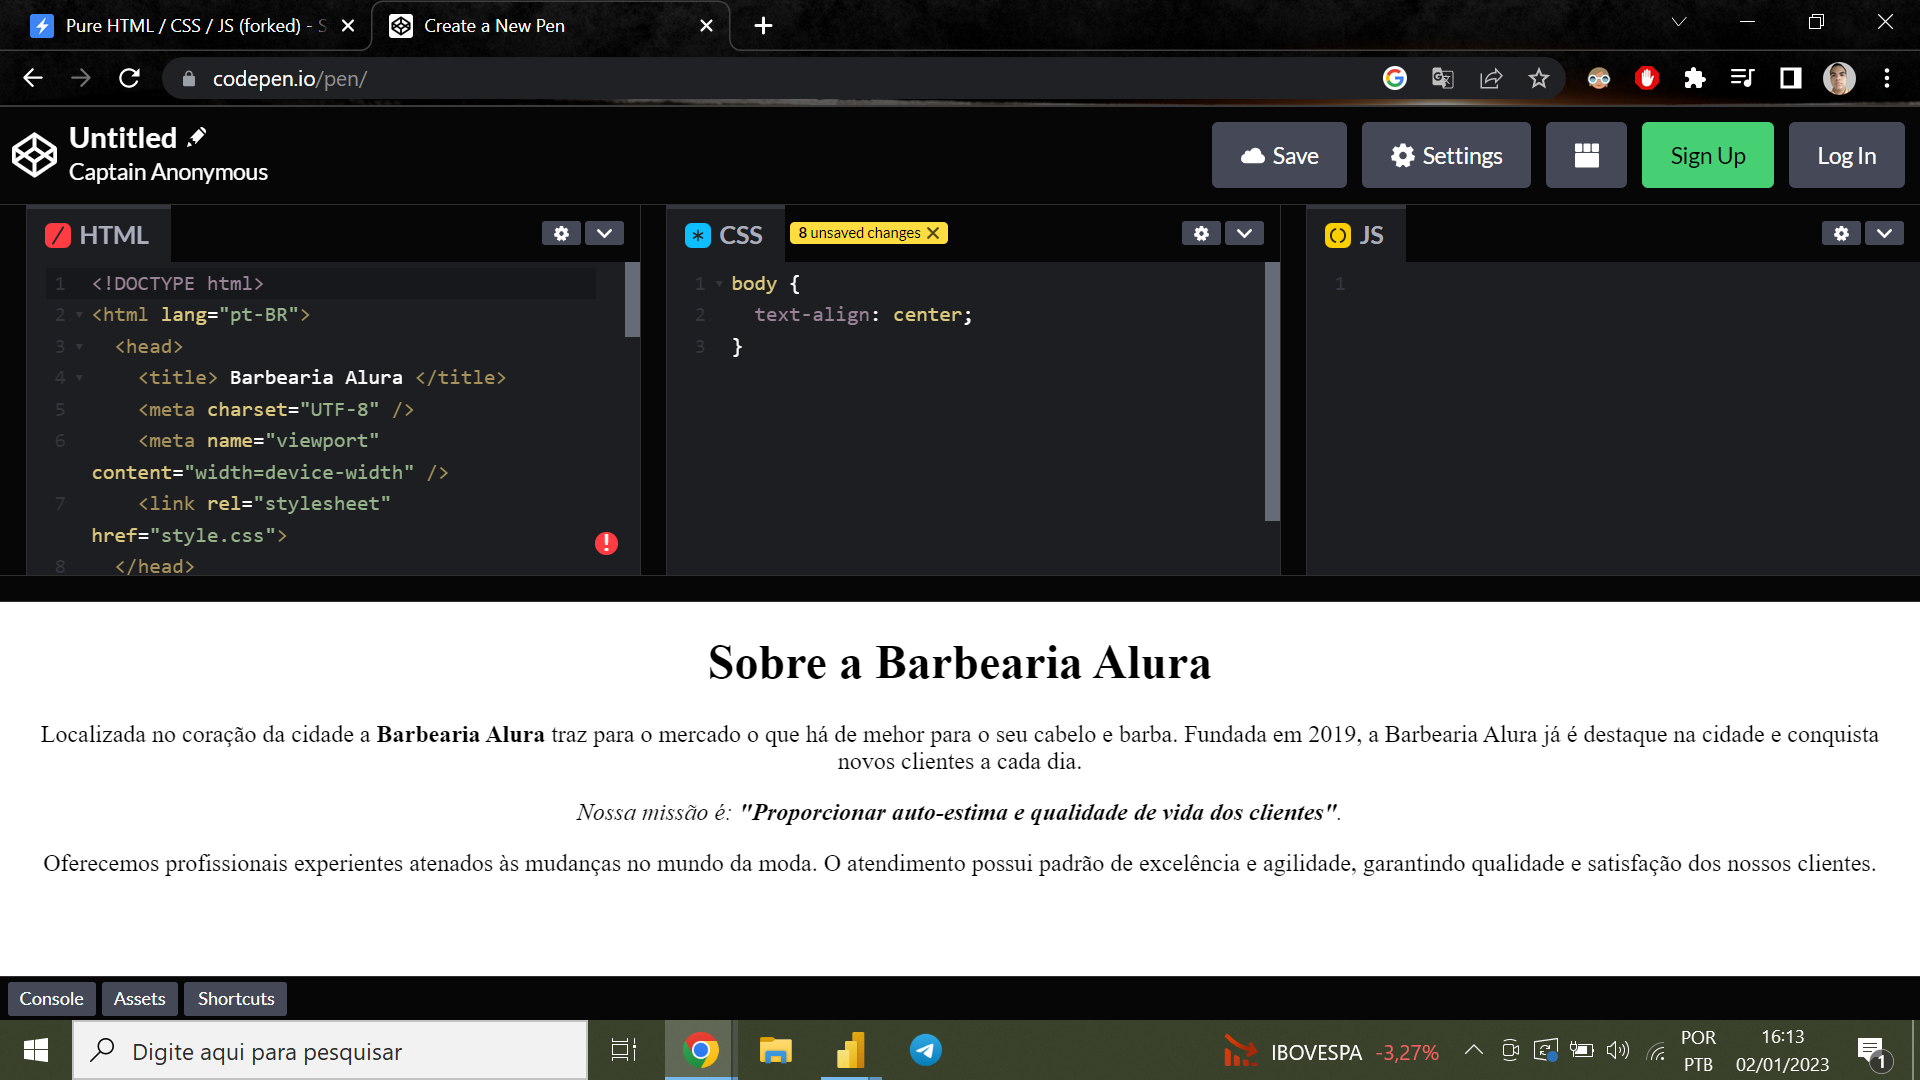This screenshot has width=1920, height=1080.
Task: Expand the HTML panel dropdown chevron
Action: [604, 233]
